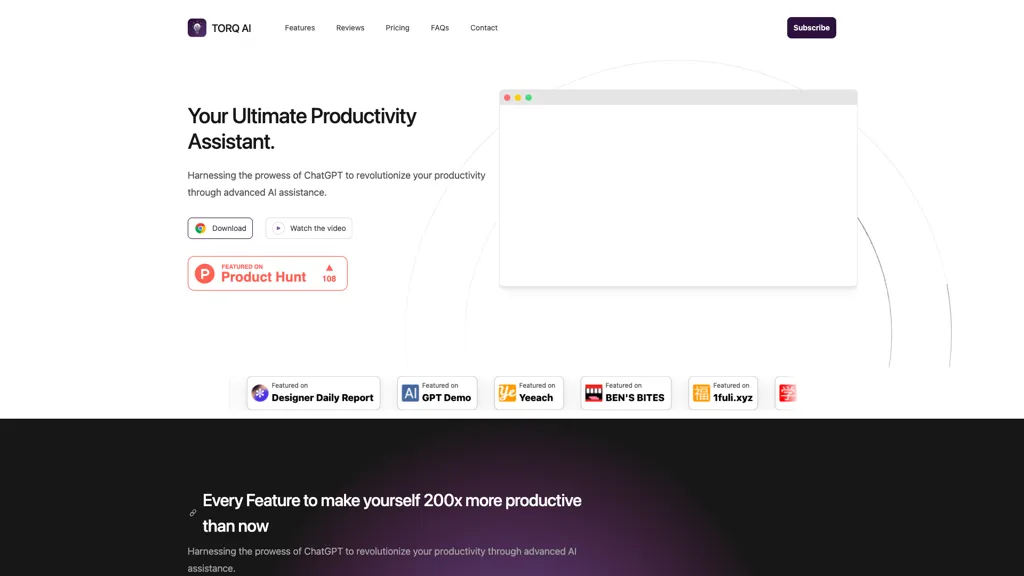Click the yellow dot in mockup window
Viewport: 1024px width, 576px height.
[518, 97]
